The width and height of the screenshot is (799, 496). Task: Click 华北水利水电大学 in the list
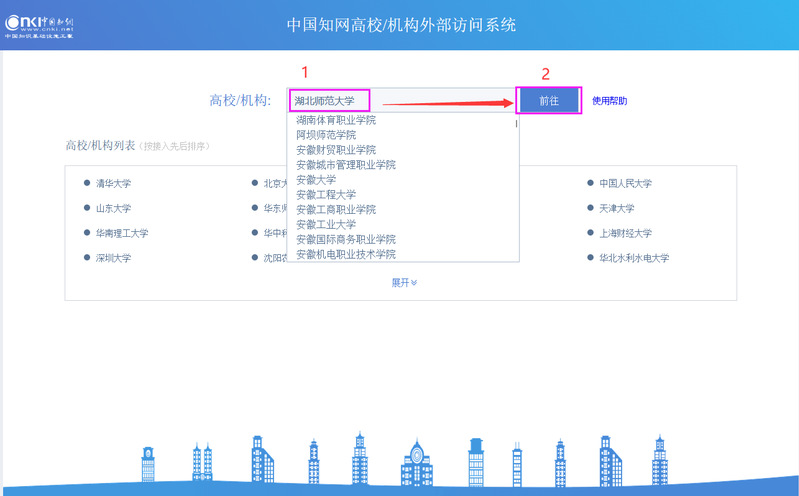click(x=634, y=258)
